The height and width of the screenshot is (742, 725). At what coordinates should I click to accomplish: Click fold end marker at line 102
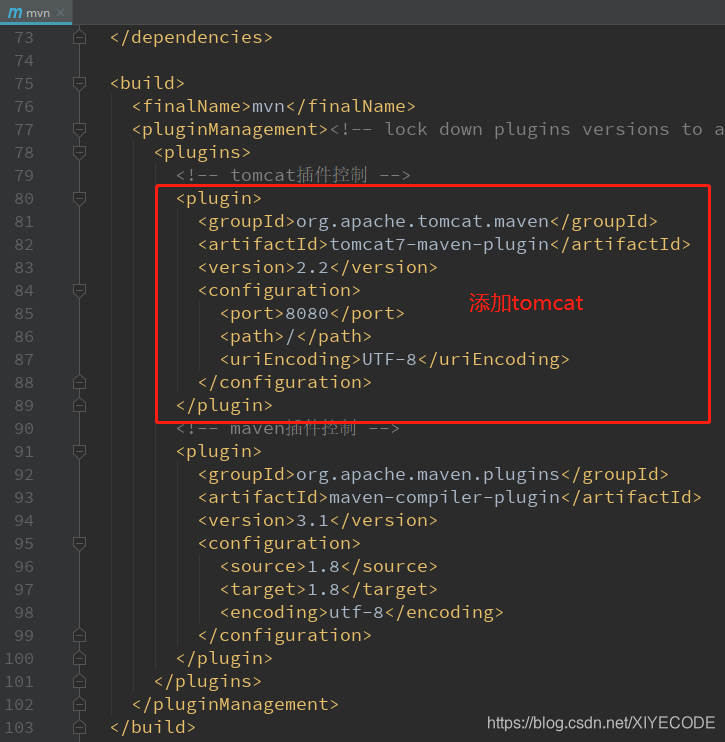(x=80, y=705)
